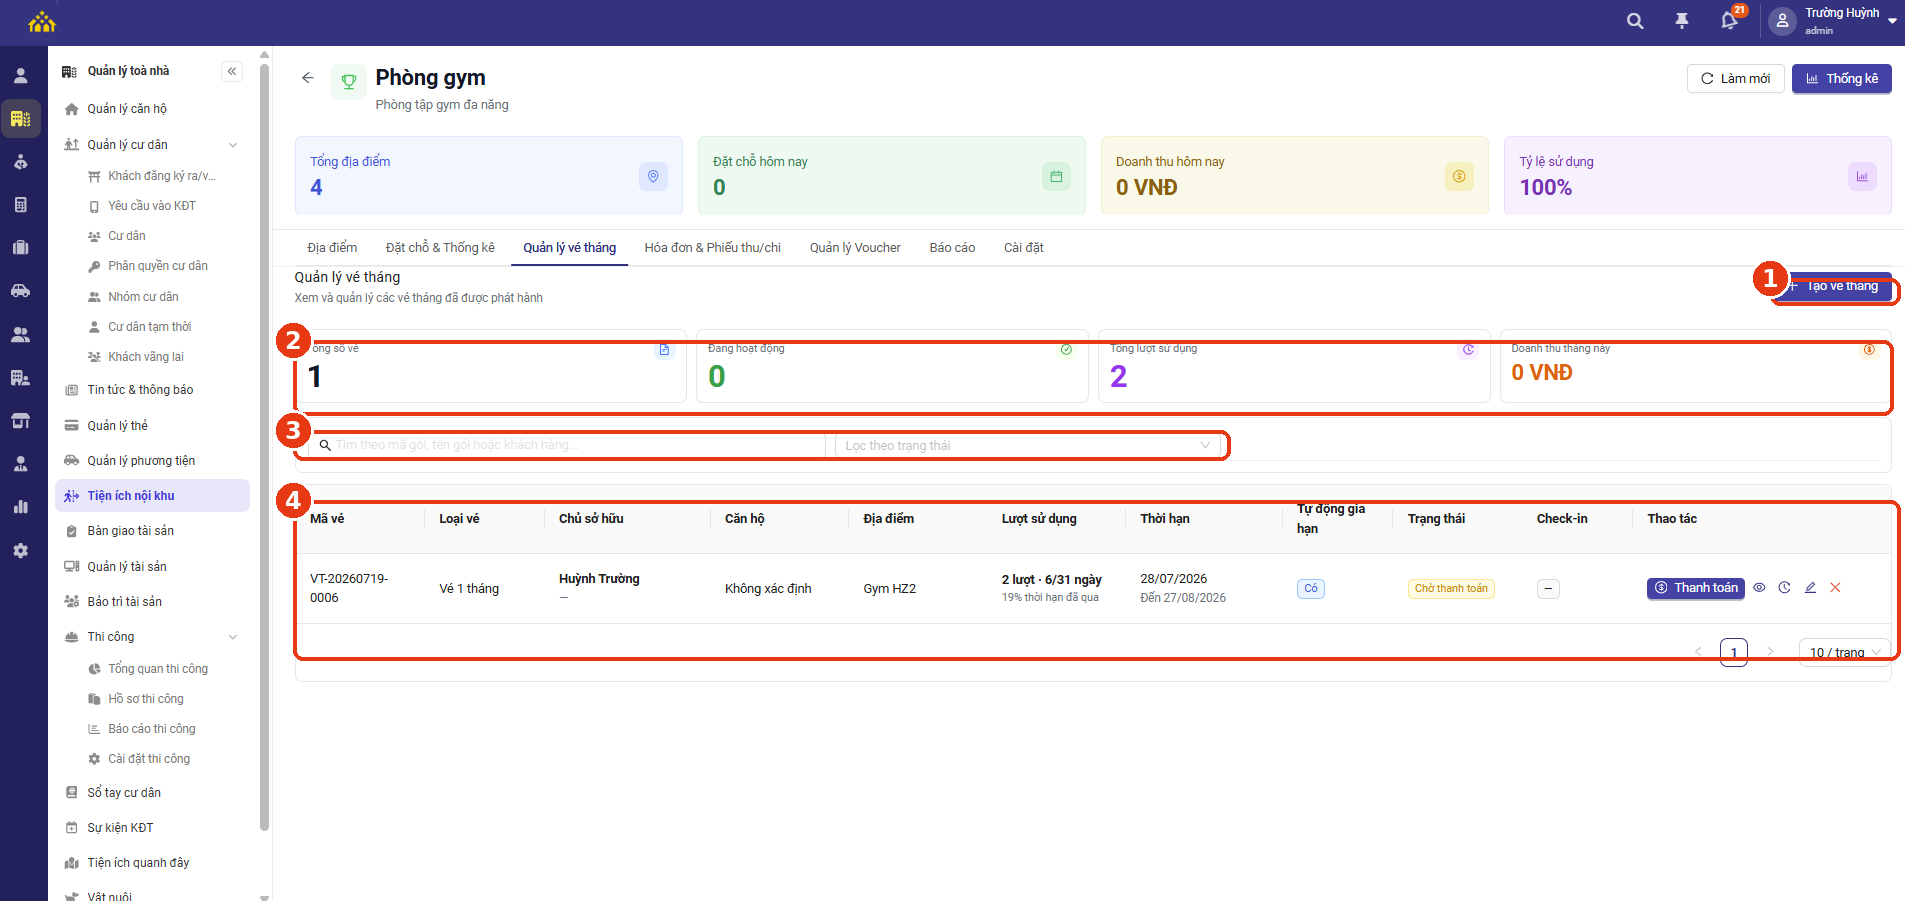Image resolution: width=1905 pixels, height=901 pixels.
Task: Open the Cài đặt tab
Action: pos(1024,248)
